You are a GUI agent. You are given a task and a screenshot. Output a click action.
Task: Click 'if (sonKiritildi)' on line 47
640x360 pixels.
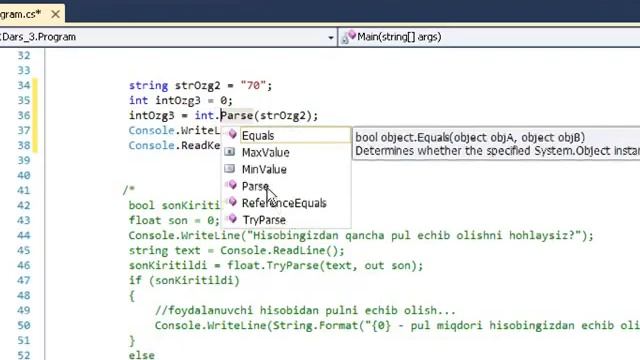point(184,281)
